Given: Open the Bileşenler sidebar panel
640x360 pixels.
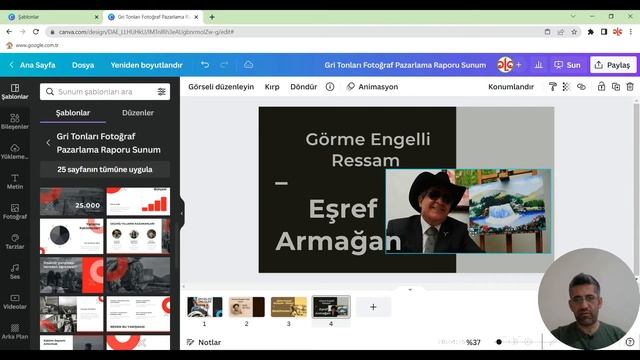Looking at the screenshot, I should [x=15, y=122].
